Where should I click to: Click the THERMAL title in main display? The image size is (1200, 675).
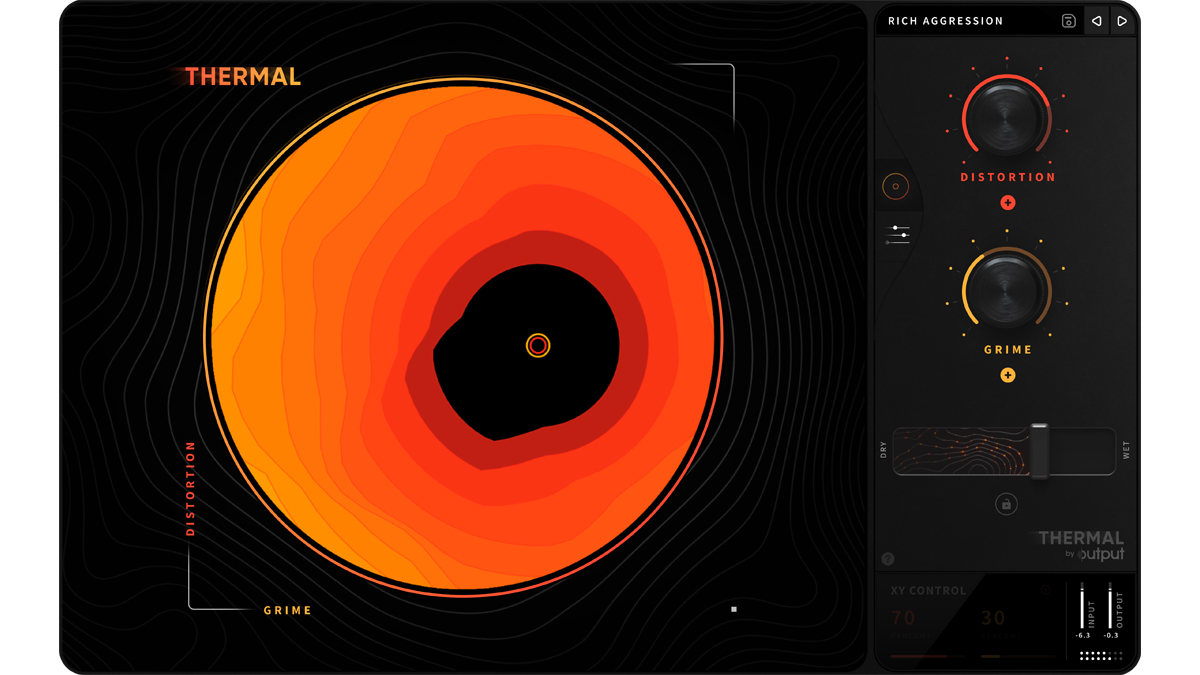[242, 77]
